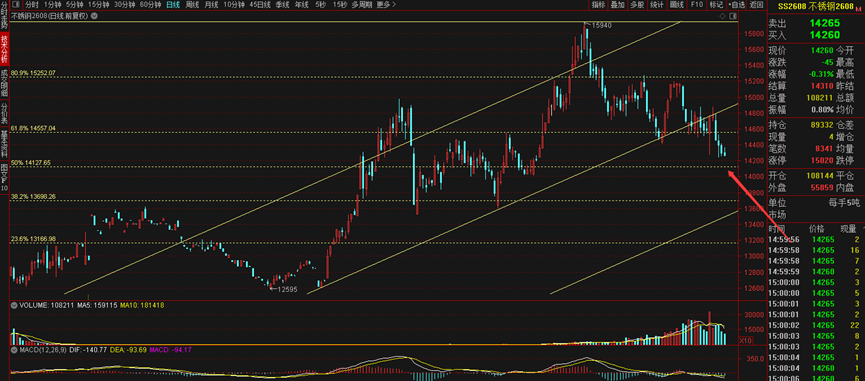Screen dimensions: 865x381
Task: Toggle +自选 watchlist for this contract
Action: pyautogui.click(x=736, y=4)
